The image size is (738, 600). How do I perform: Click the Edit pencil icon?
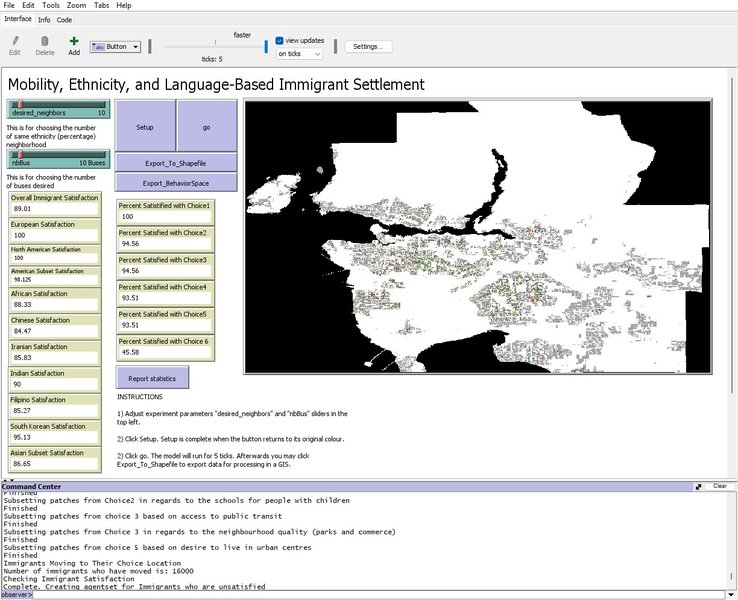coord(15,41)
